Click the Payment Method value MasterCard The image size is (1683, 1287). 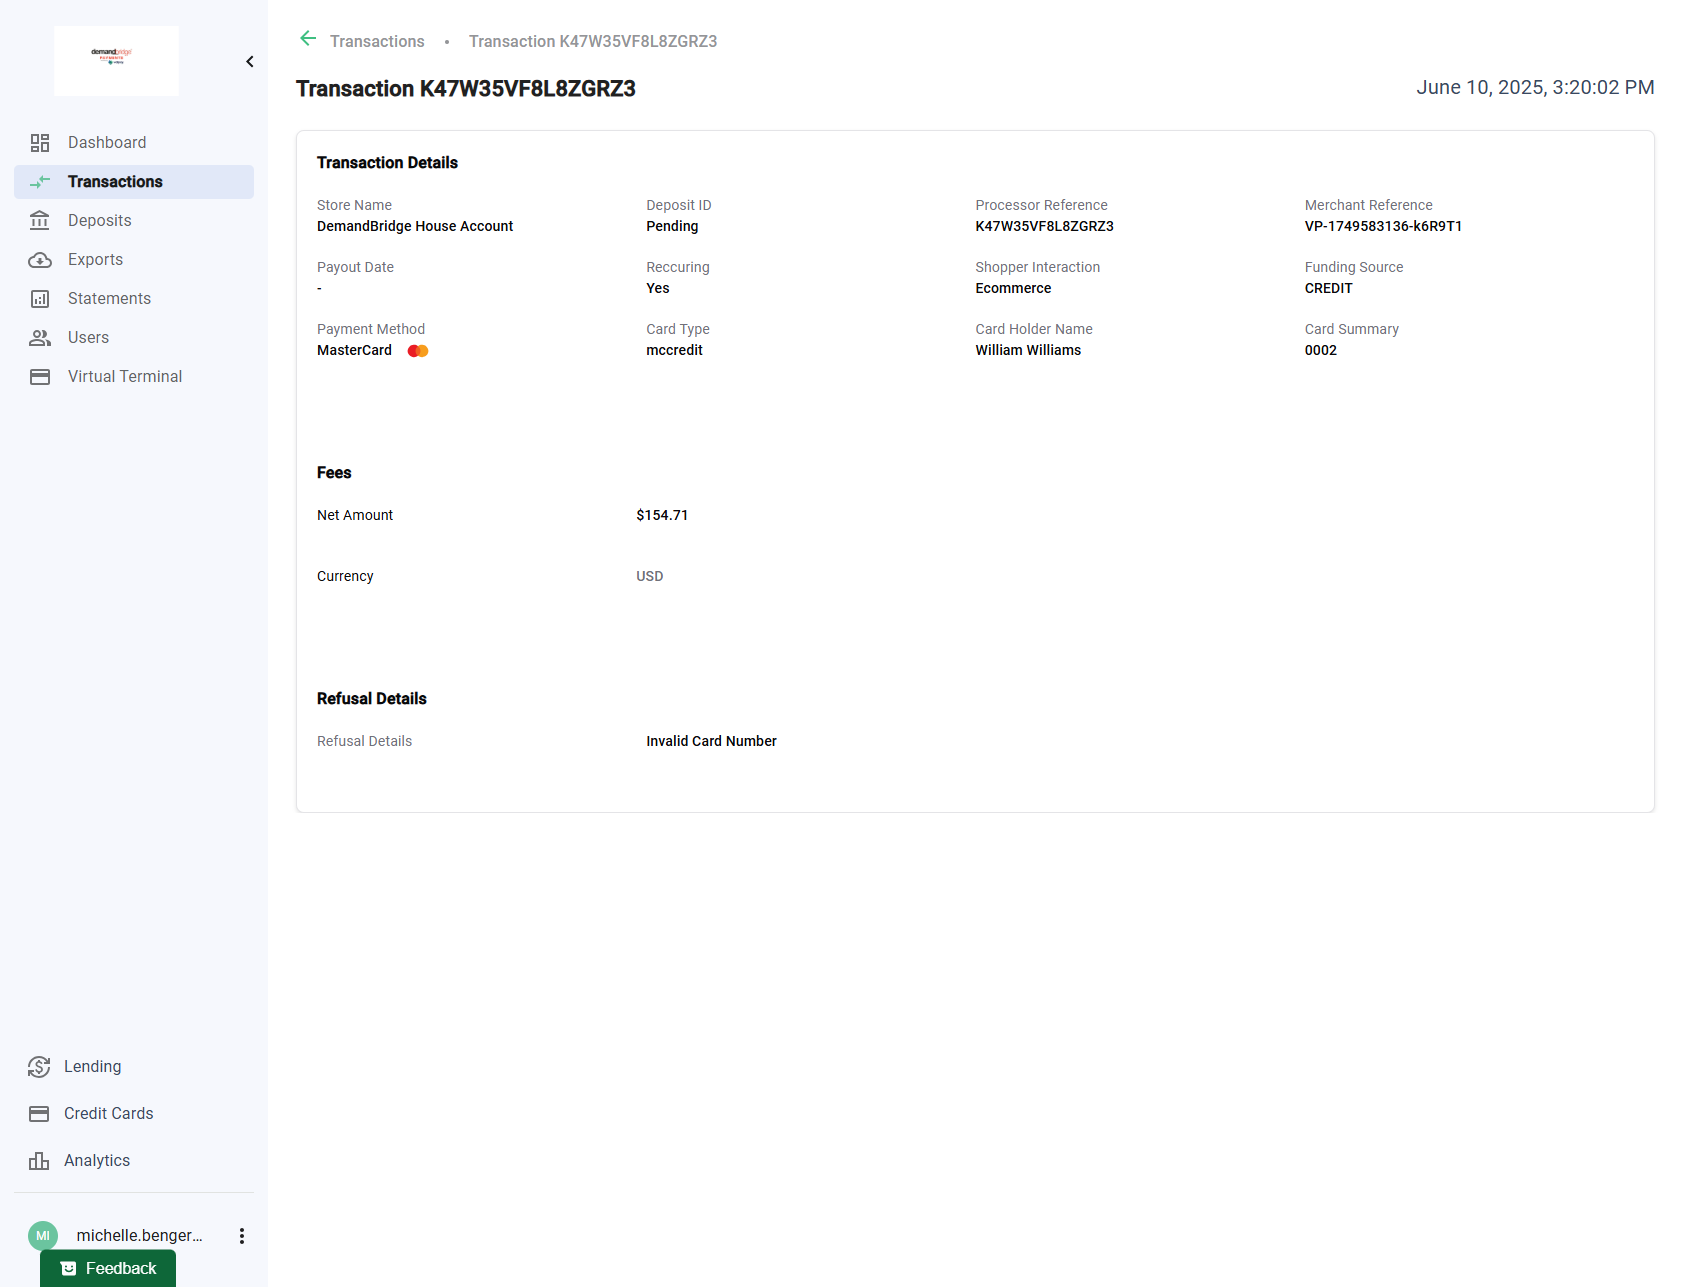click(x=354, y=351)
